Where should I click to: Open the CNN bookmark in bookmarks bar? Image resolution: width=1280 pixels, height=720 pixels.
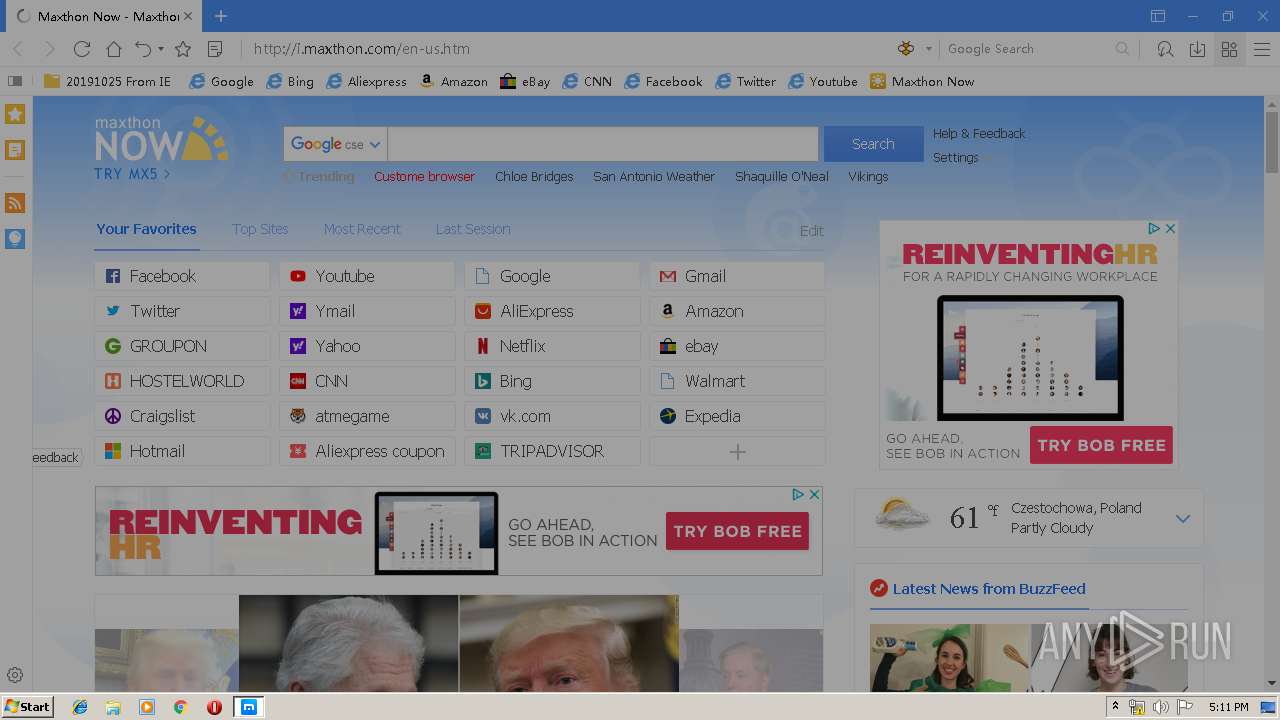pyautogui.click(x=587, y=81)
